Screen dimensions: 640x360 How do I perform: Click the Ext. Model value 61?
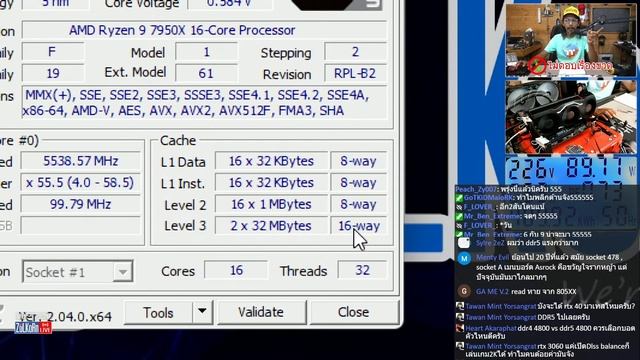pos(206,73)
